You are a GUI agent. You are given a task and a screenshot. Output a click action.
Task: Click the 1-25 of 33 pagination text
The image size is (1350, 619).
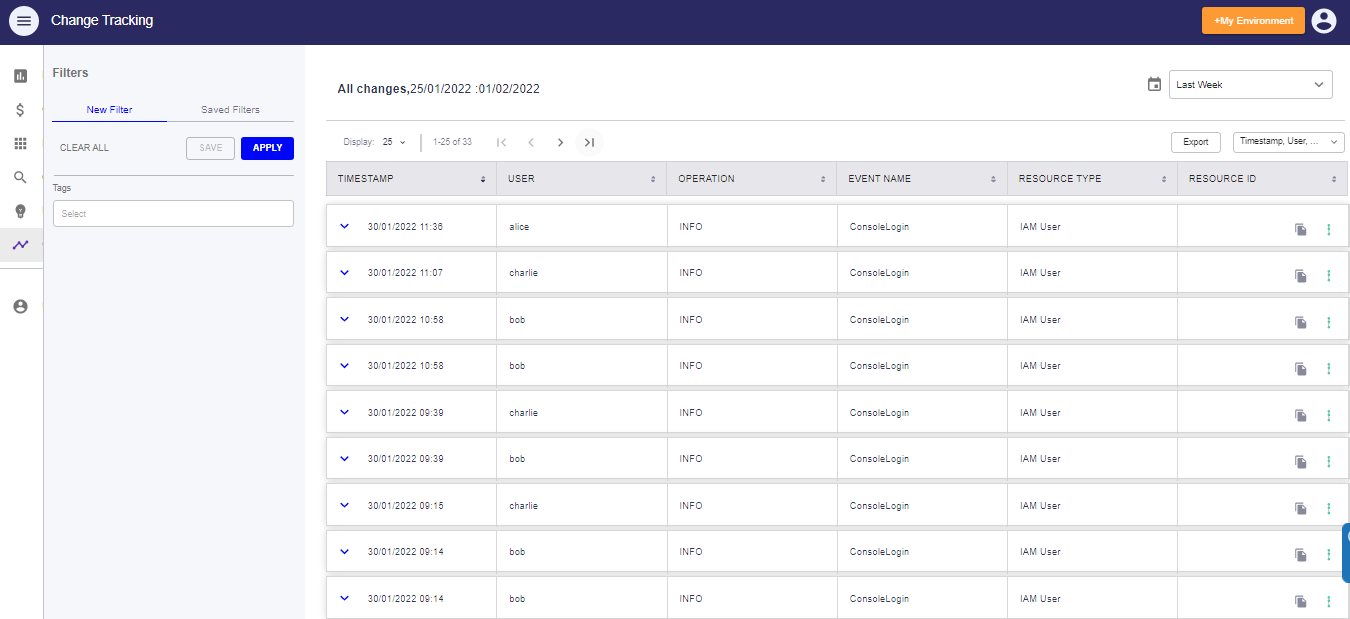[x=452, y=142]
